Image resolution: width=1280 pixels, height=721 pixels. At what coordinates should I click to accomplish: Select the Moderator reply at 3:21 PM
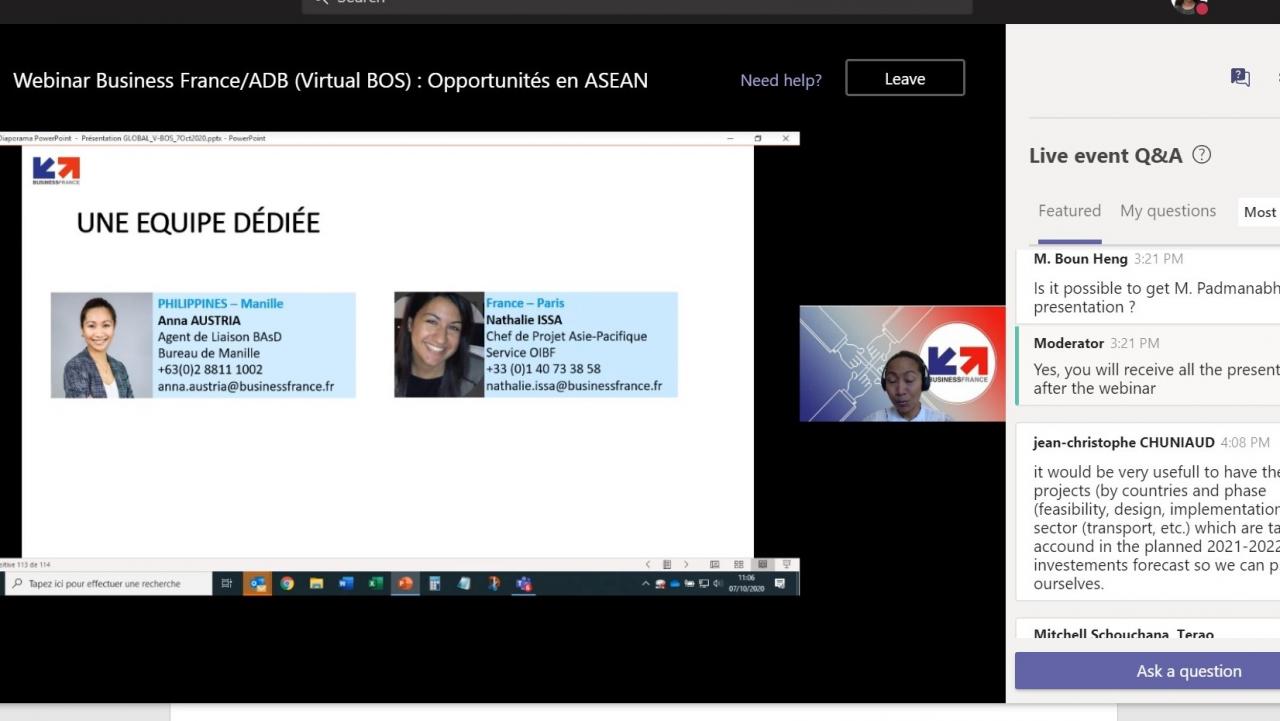[1148, 365]
